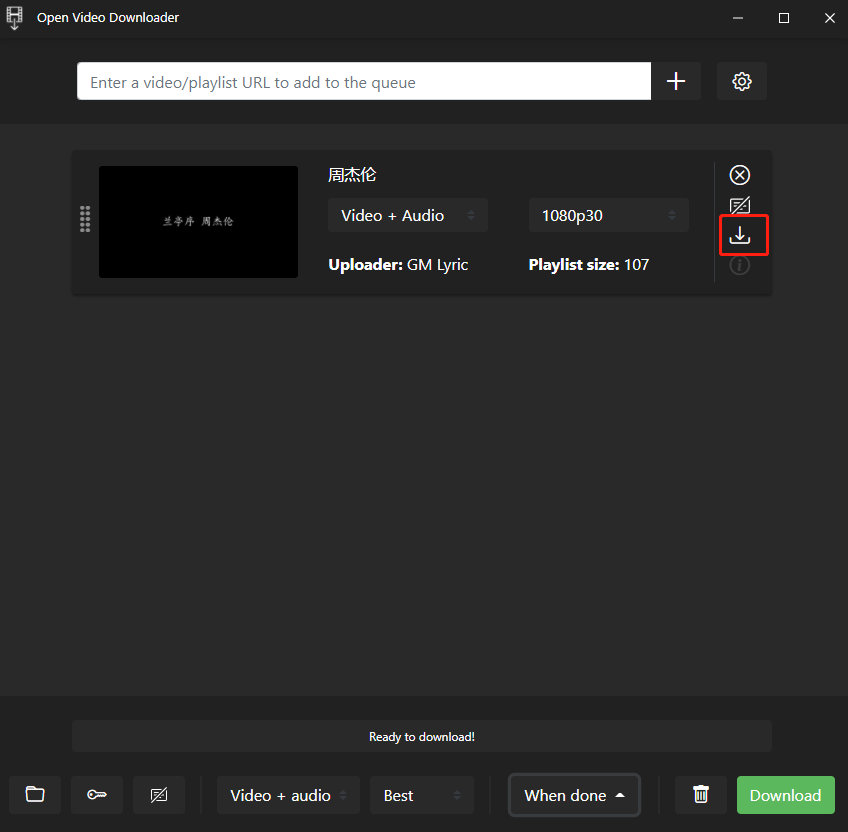This screenshot has width=848, height=832.
Task: Click the green Download button
Action: (785, 795)
